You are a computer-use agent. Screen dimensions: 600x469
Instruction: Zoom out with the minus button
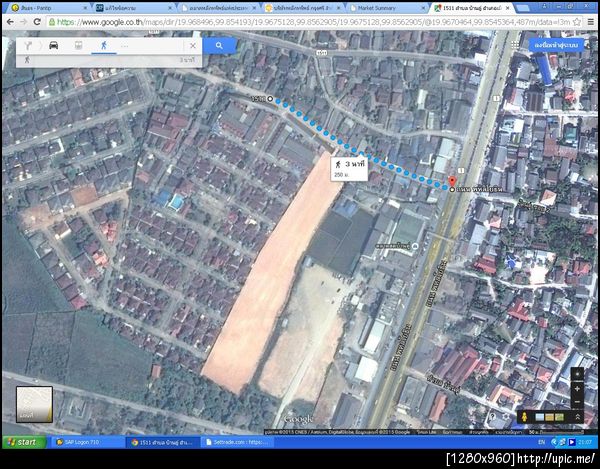click(577, 402)
